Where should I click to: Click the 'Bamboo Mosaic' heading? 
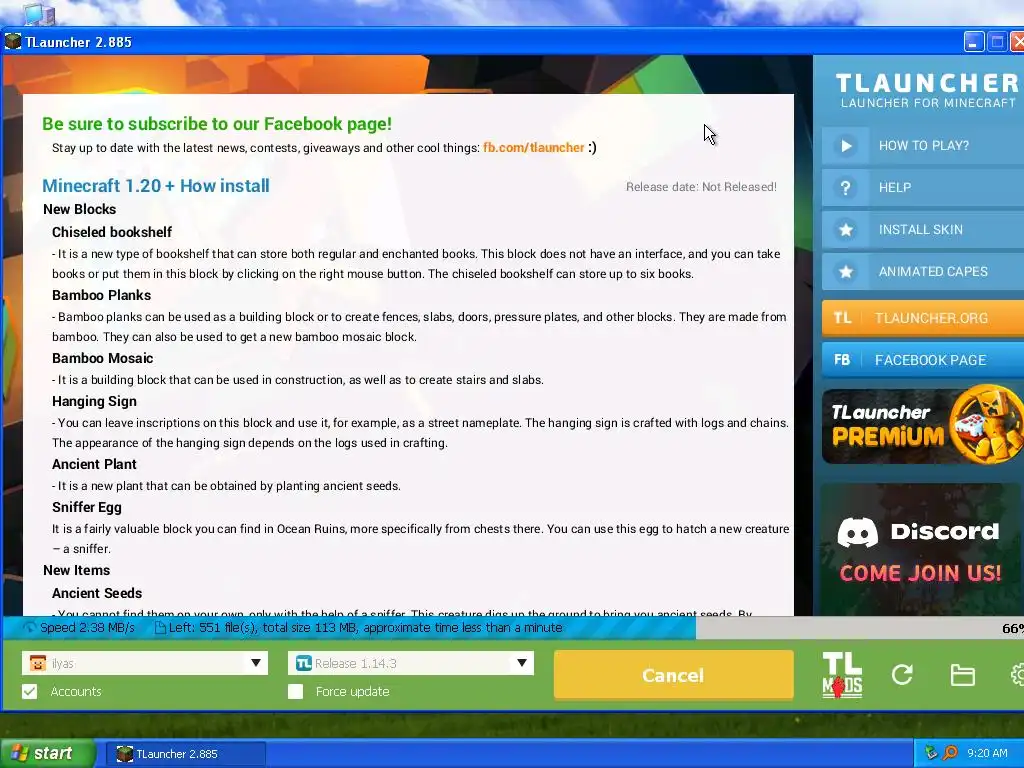click(x=103, y=359)
